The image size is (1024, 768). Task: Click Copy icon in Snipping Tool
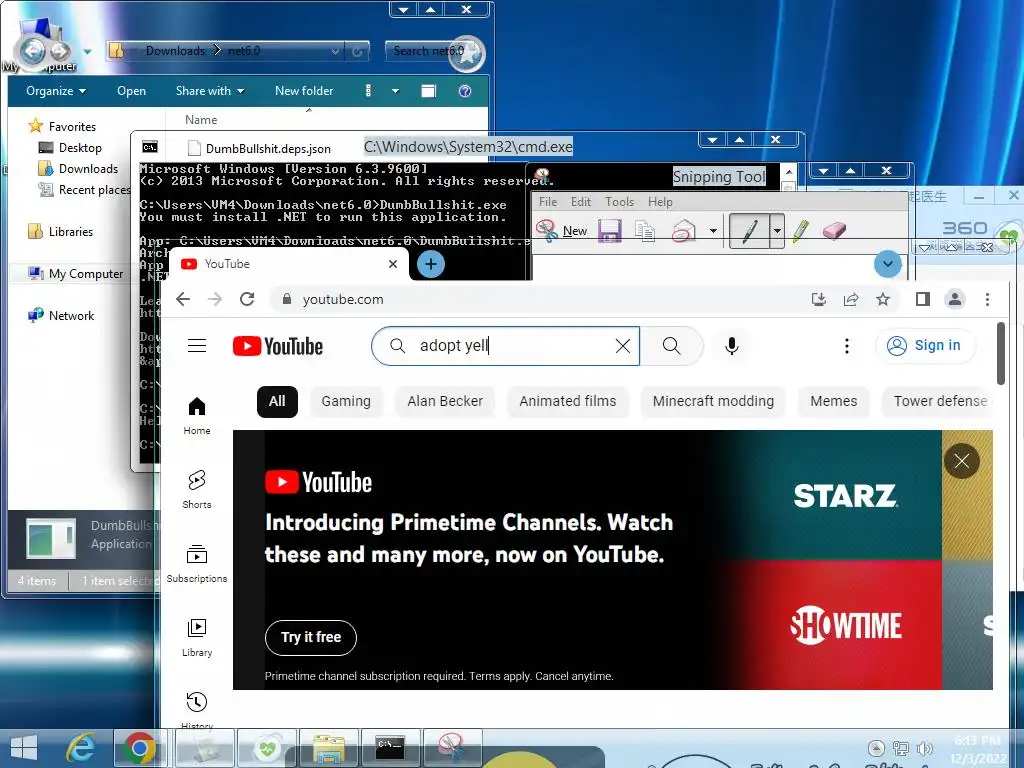[645, 231]
